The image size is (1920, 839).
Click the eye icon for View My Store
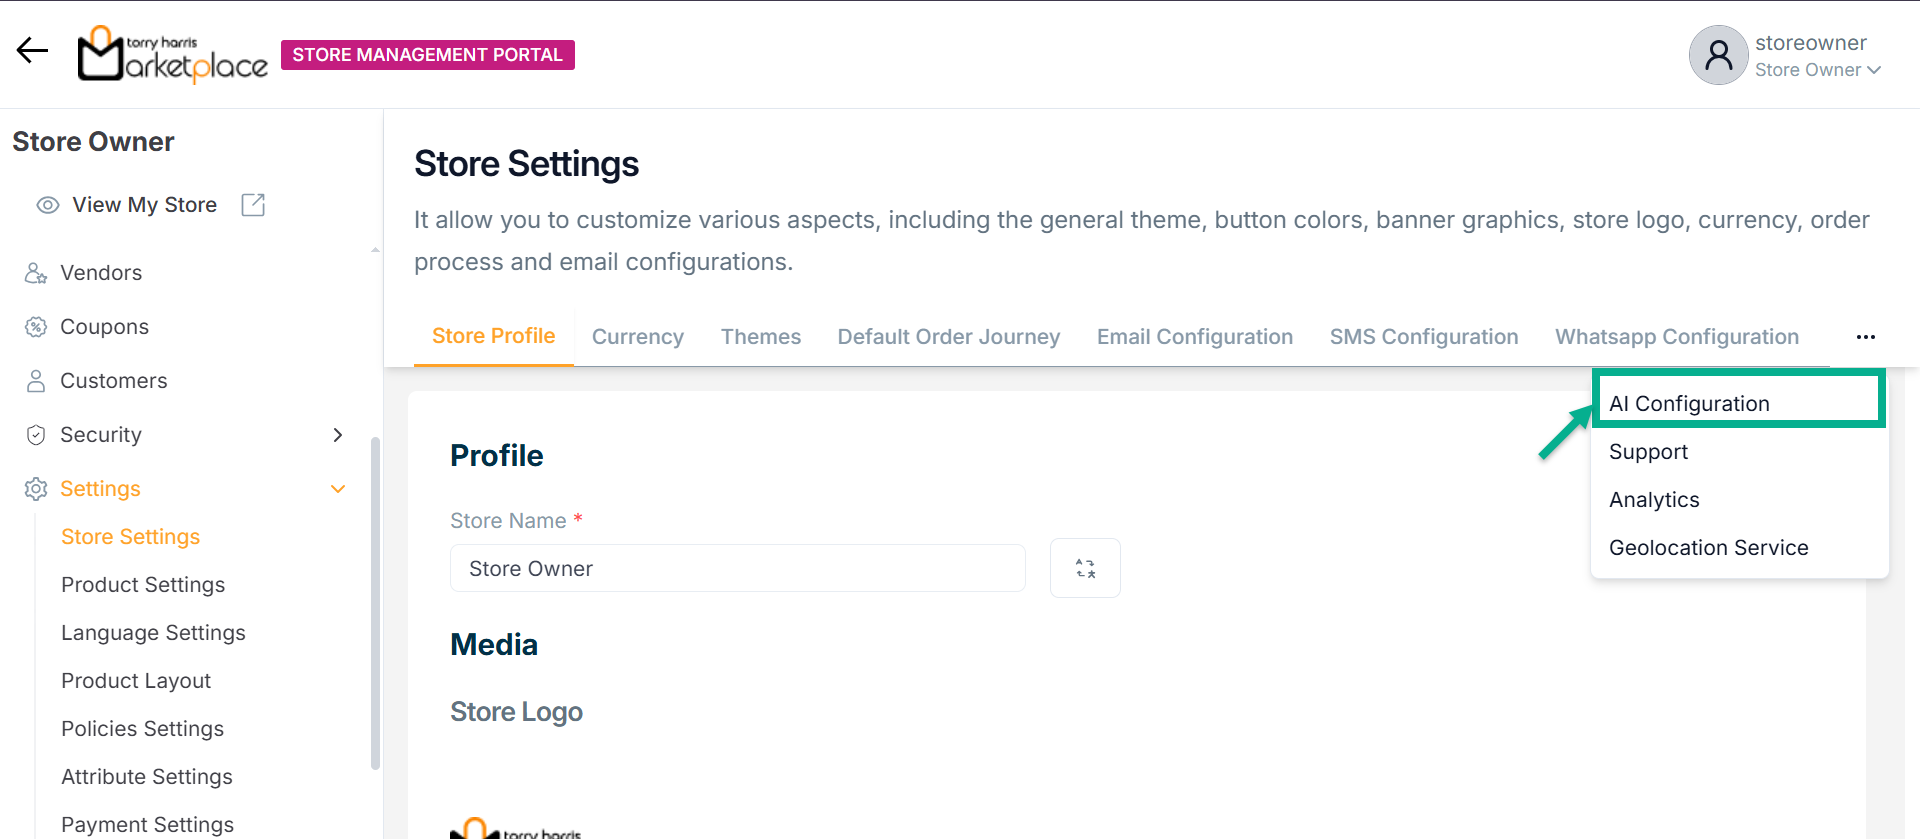[47, 205]
